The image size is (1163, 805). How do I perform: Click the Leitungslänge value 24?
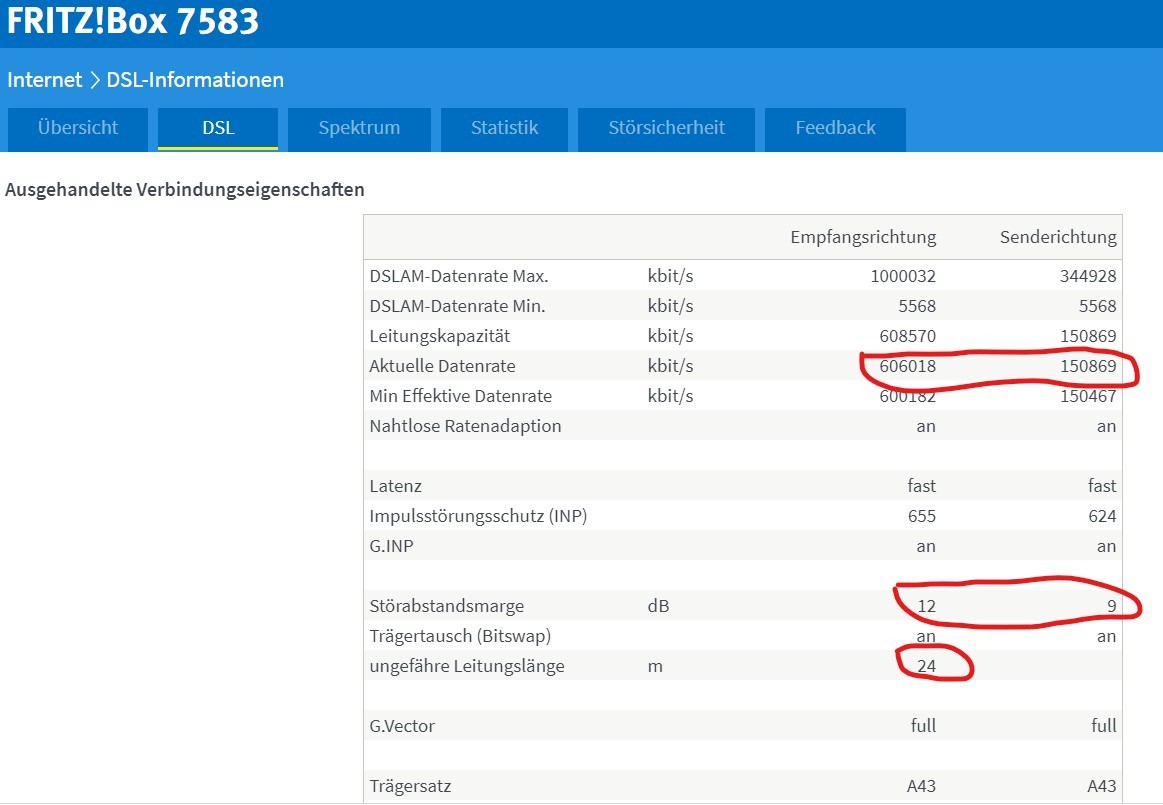coord(926,666)
